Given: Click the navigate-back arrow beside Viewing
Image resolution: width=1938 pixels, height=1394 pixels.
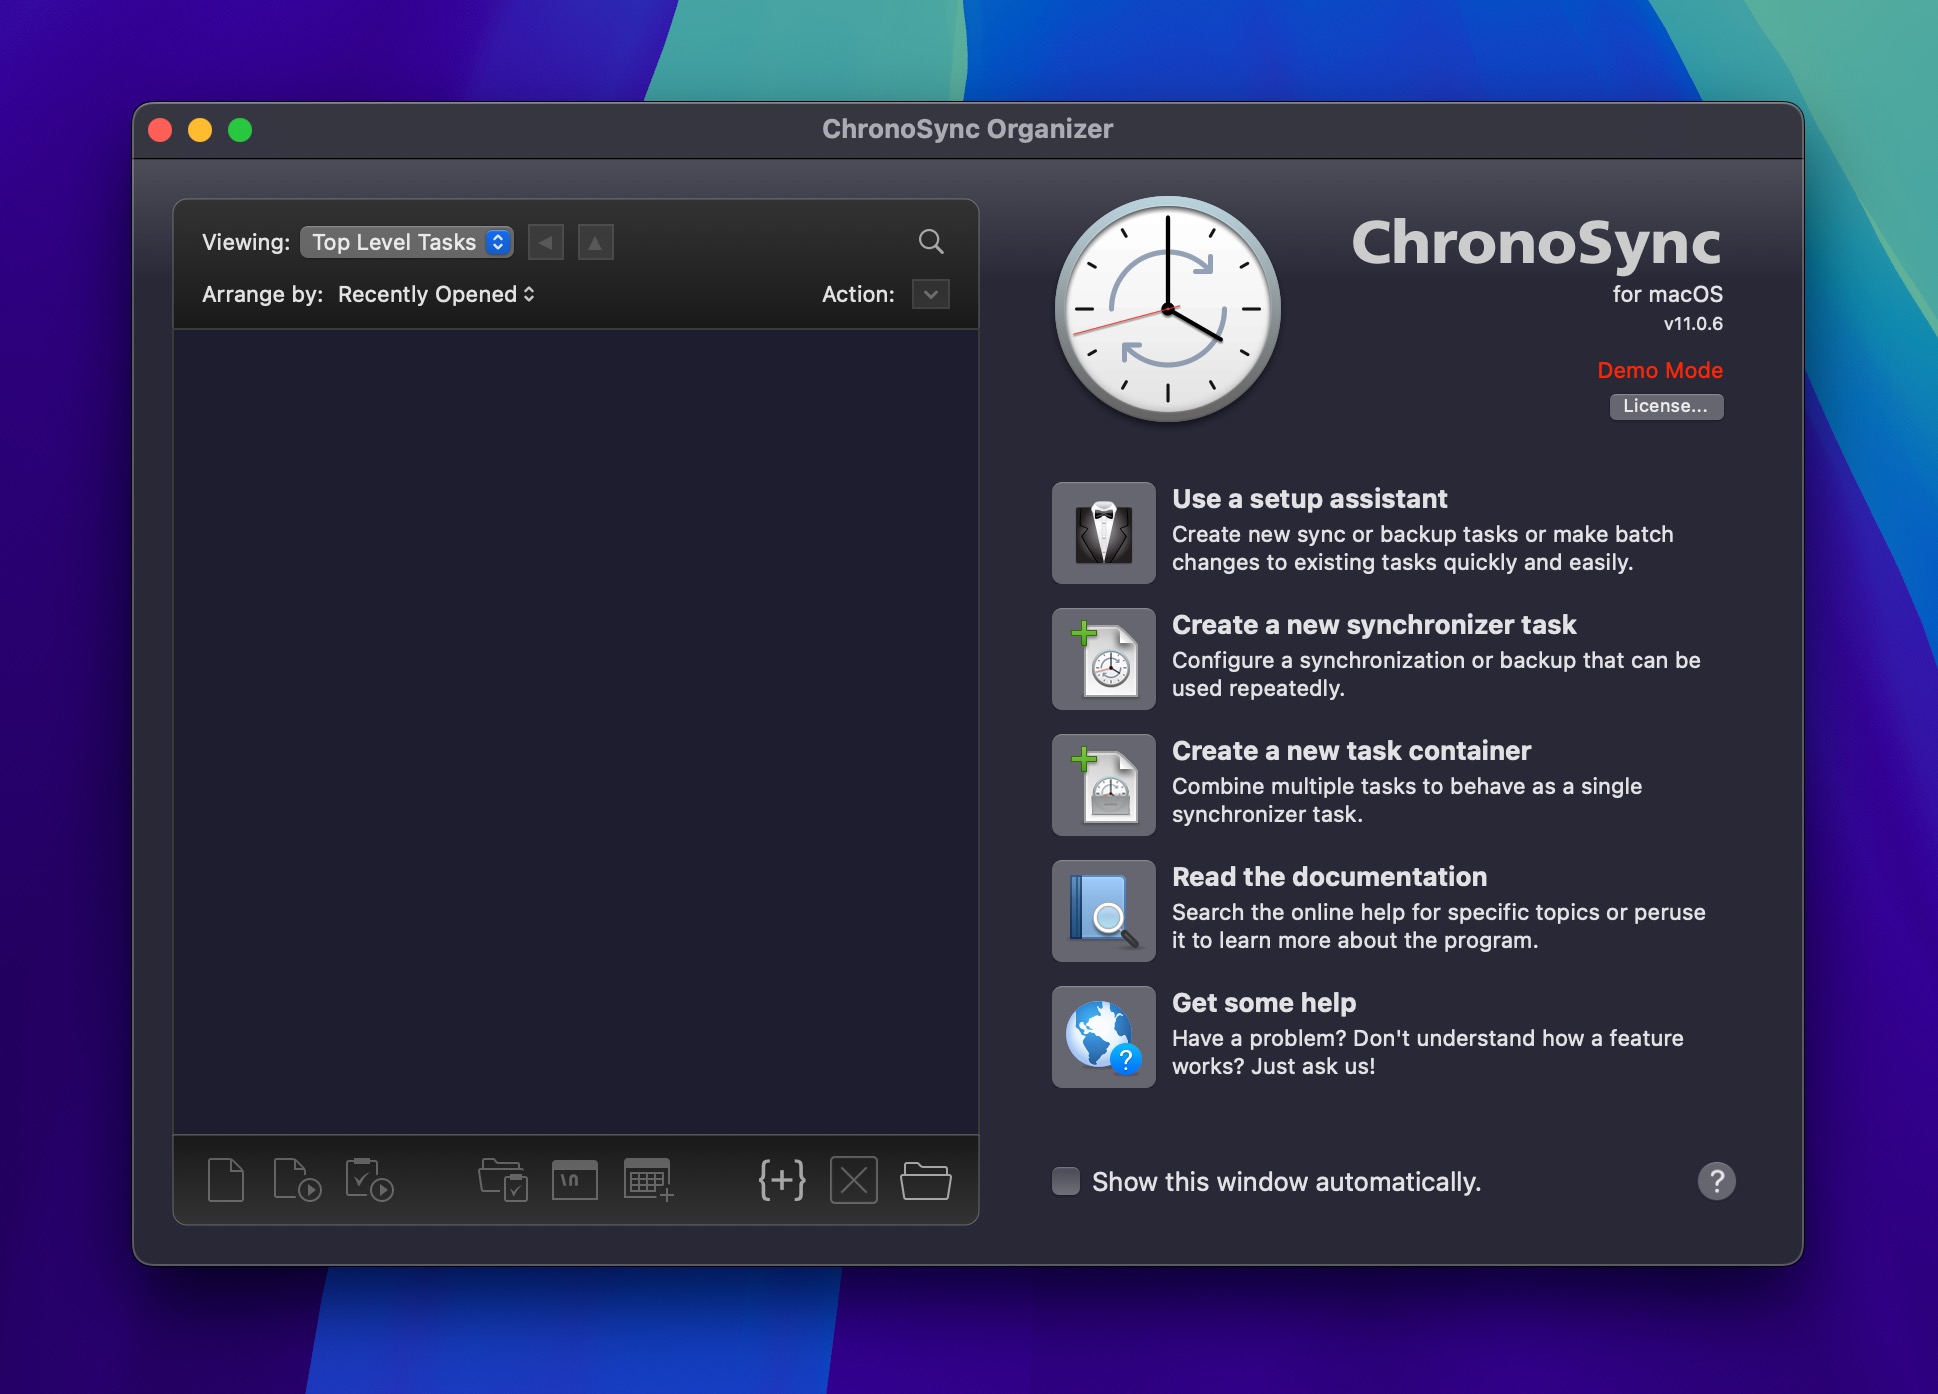Looking at the screenshot, I should (545, 242).
